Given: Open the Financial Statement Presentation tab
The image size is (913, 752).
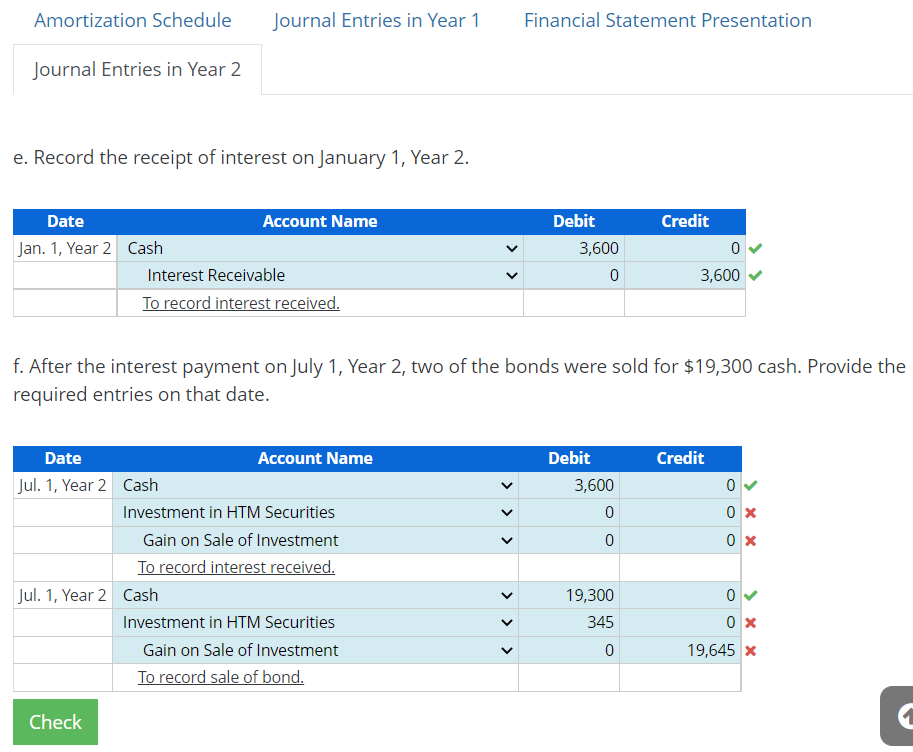Looking at the screenshot, I should (667, 20).
